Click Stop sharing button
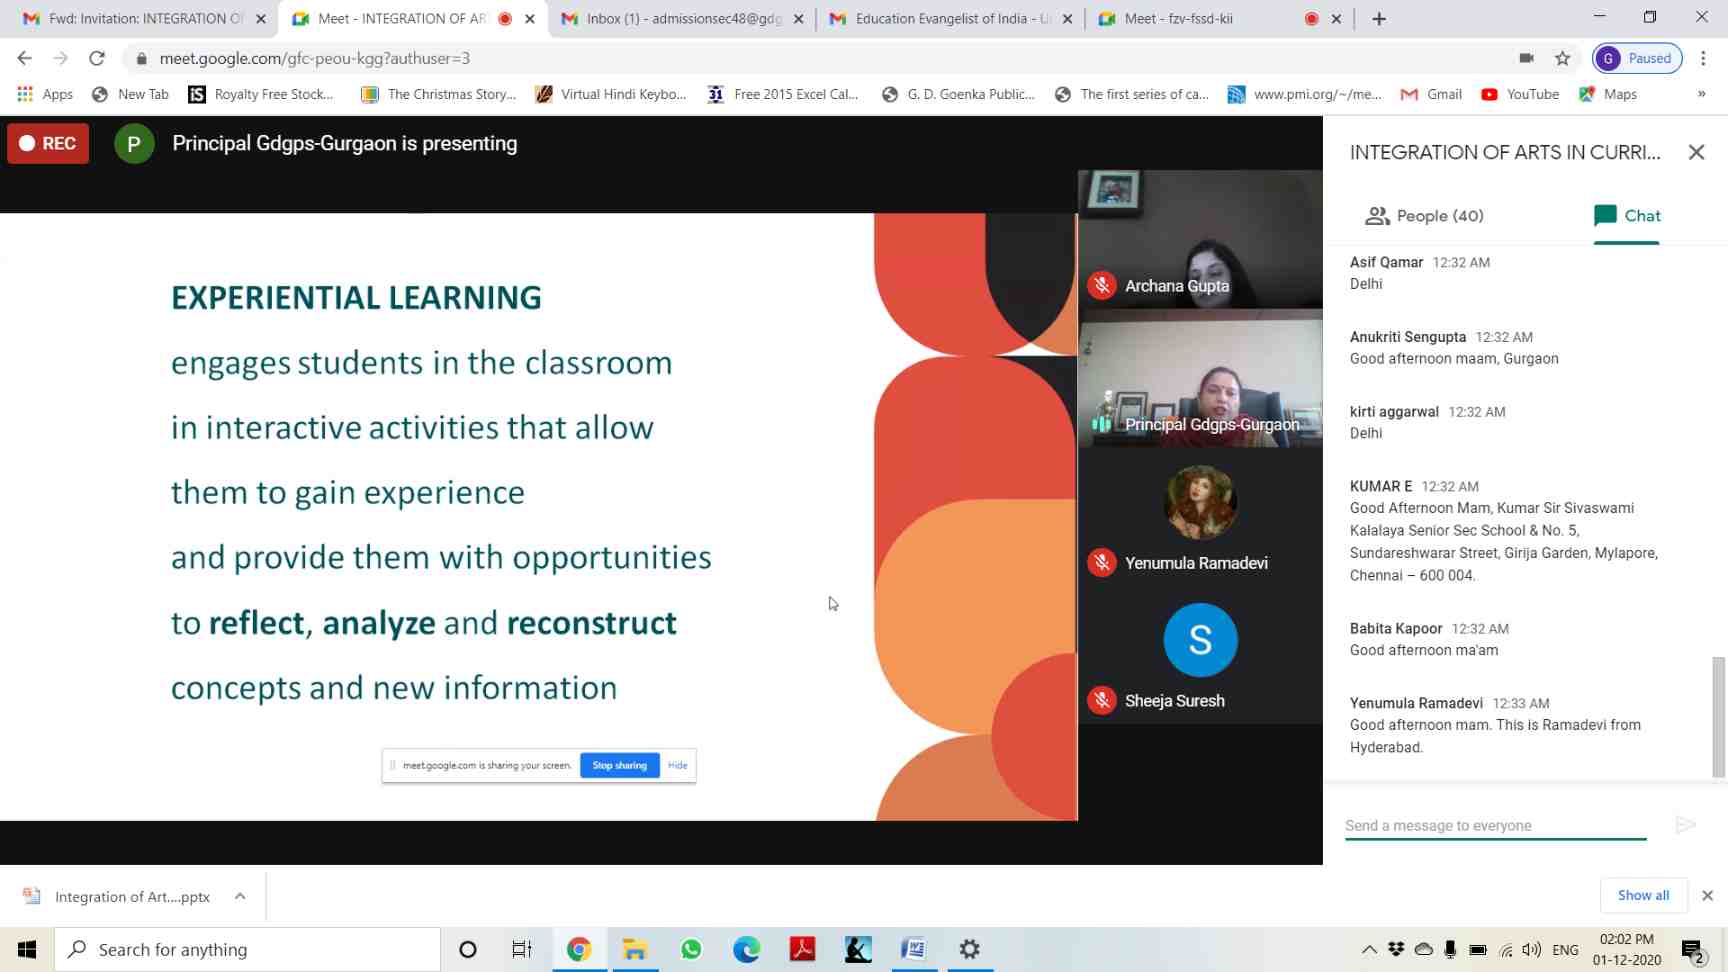 tap(619, 765)
